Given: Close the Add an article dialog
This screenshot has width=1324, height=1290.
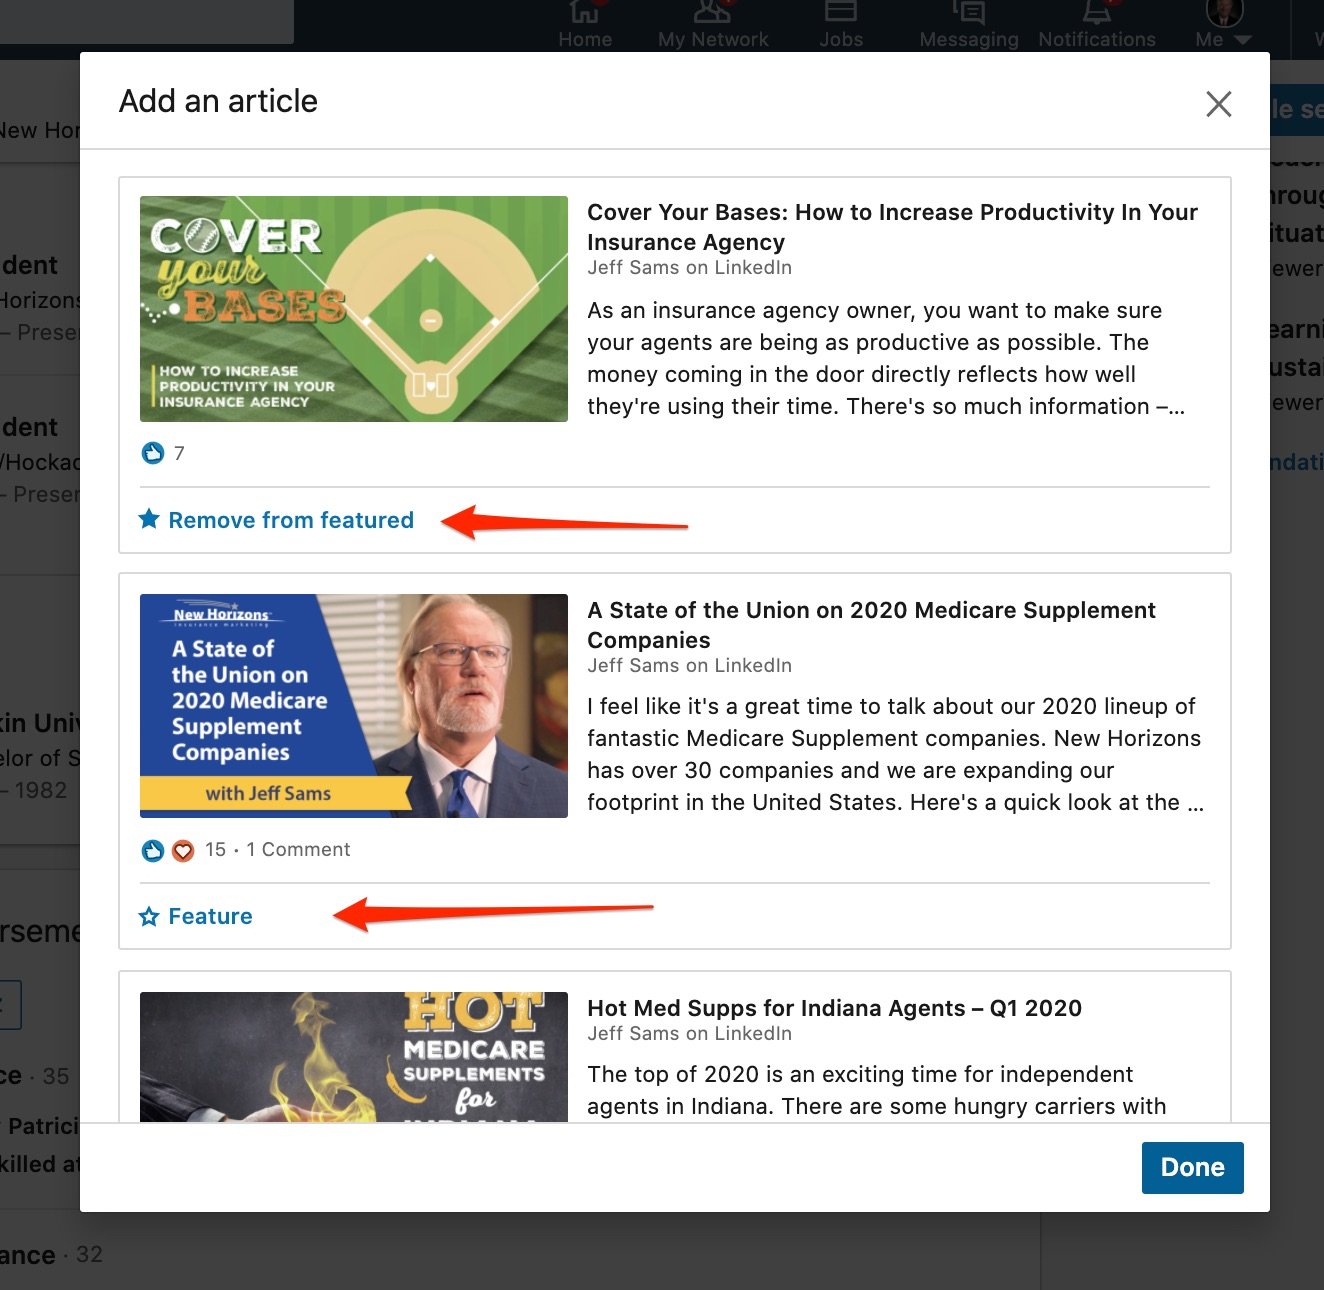Looking at the screenshot, I should (x=1218, y=104).
